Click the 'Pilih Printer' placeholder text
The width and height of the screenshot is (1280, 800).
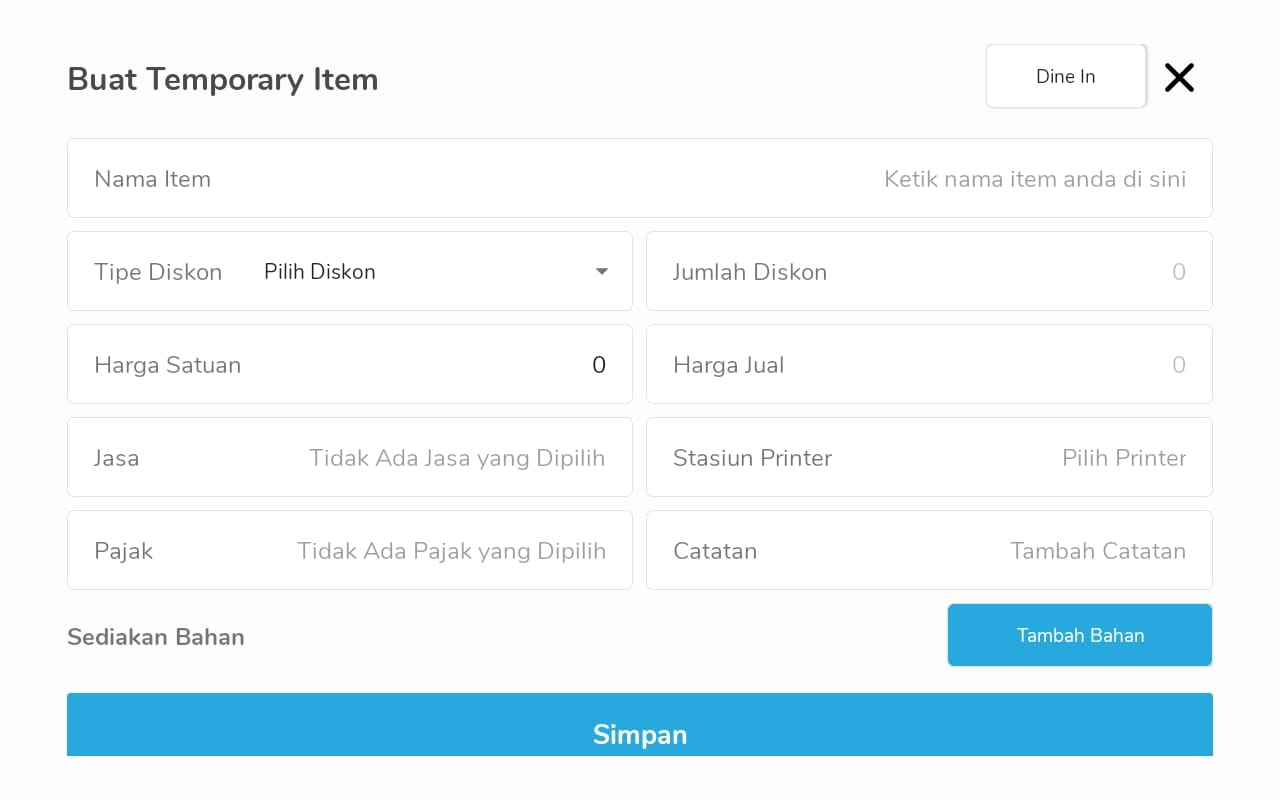pos(1124,458)
